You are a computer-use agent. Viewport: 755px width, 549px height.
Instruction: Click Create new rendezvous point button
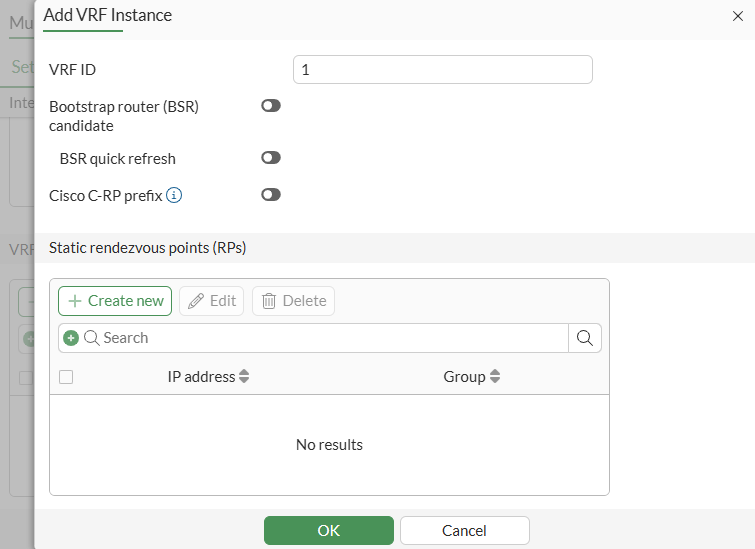point(115,301)
